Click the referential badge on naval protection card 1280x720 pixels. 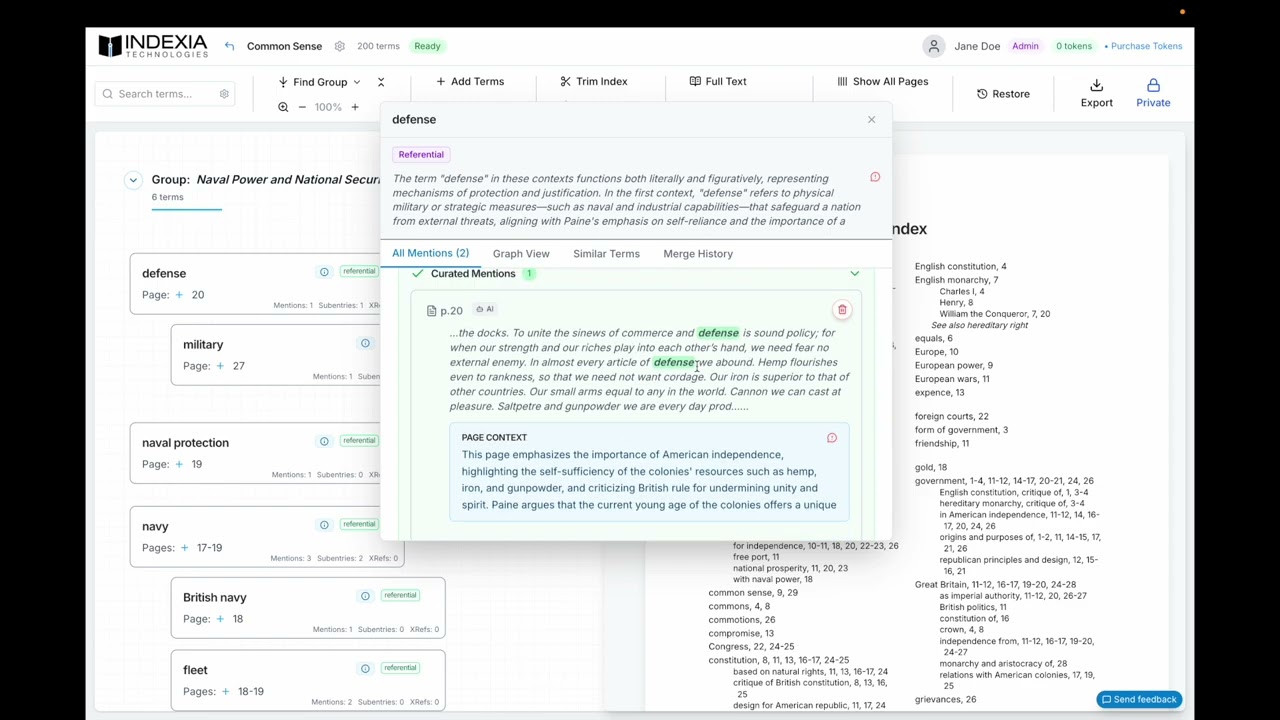click(x=359, y=441)
